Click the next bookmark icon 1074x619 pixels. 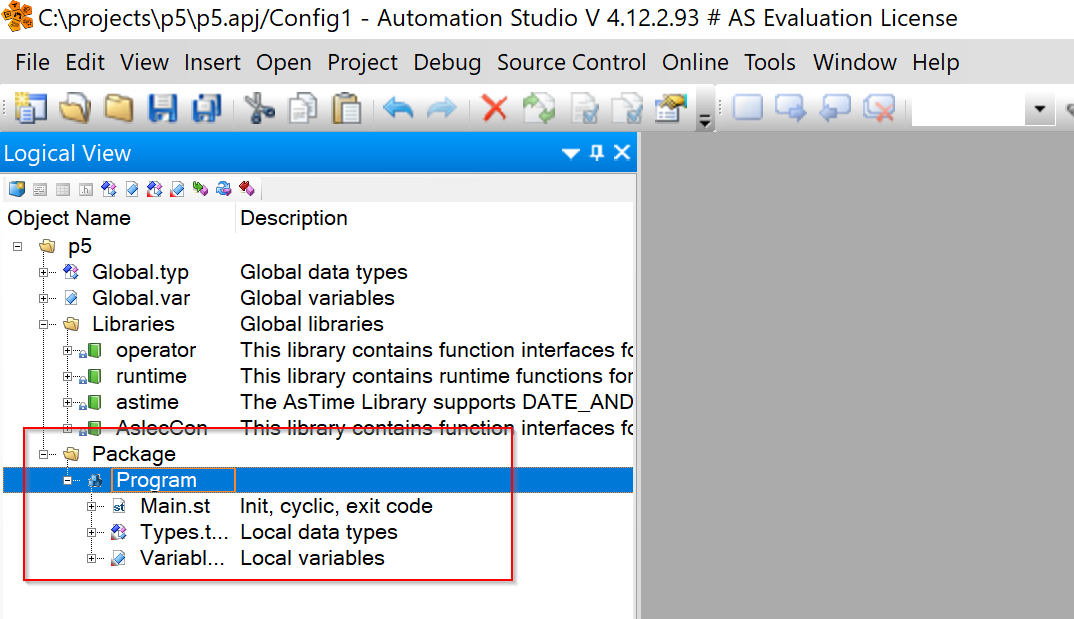point(791,108)
